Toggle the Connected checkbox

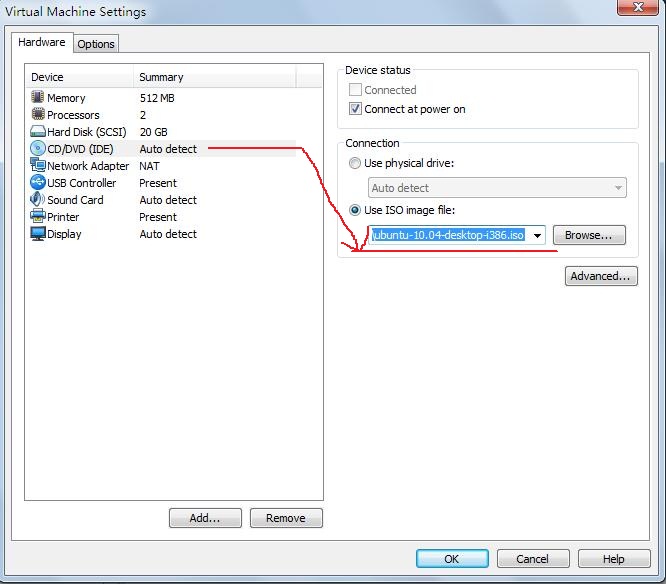point(355,90)
